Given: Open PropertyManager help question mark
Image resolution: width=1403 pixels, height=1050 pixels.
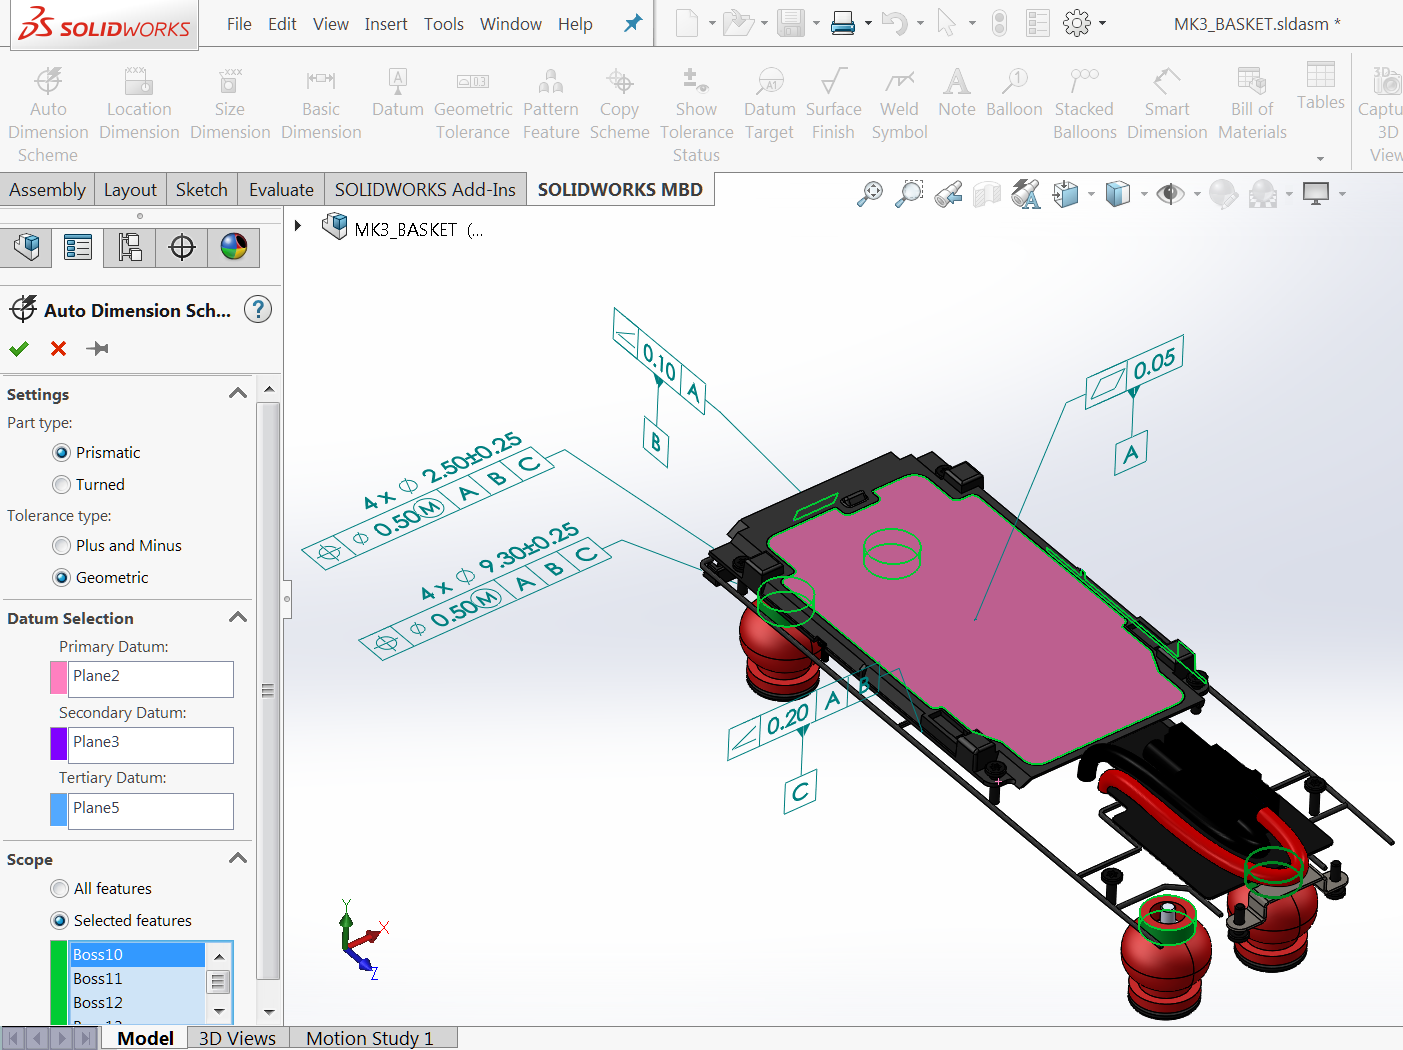Looking at the screenshot, I should 258,310.
